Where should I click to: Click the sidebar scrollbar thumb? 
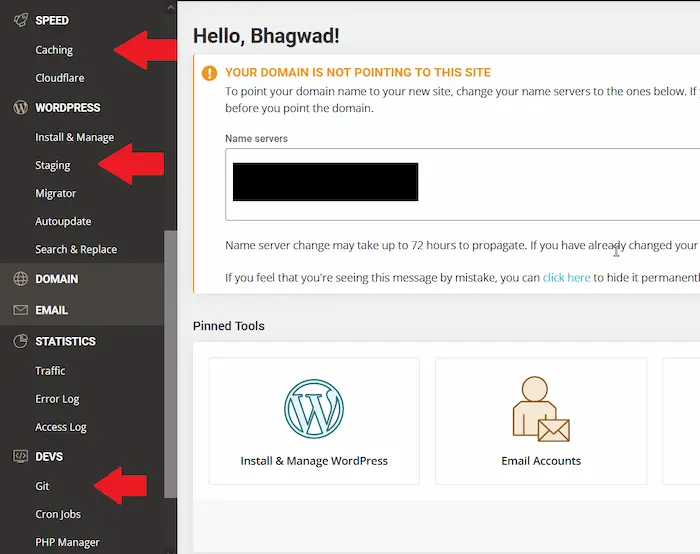point(170,364)
